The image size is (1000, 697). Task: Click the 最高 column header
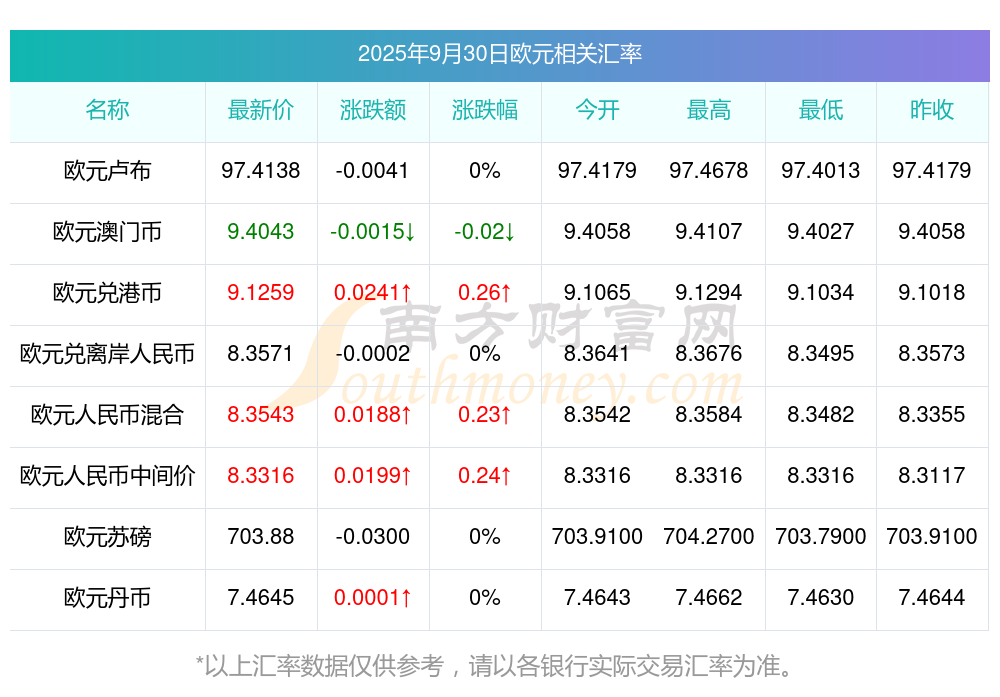[709, 110]
